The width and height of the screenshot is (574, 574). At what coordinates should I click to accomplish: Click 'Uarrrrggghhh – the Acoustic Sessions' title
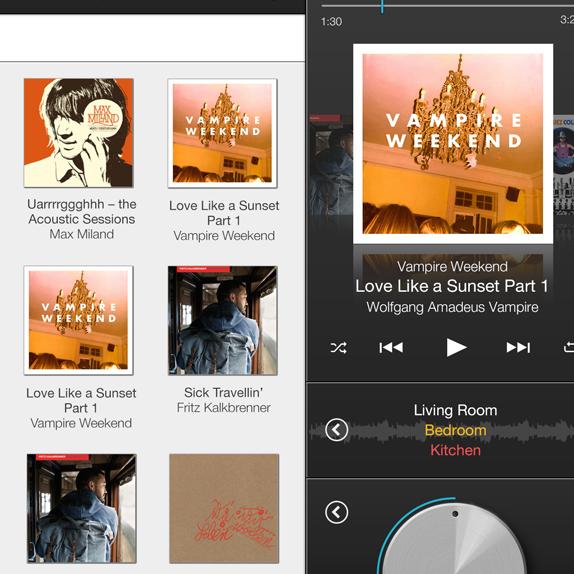pyautogui.click(x=82, y=212)
